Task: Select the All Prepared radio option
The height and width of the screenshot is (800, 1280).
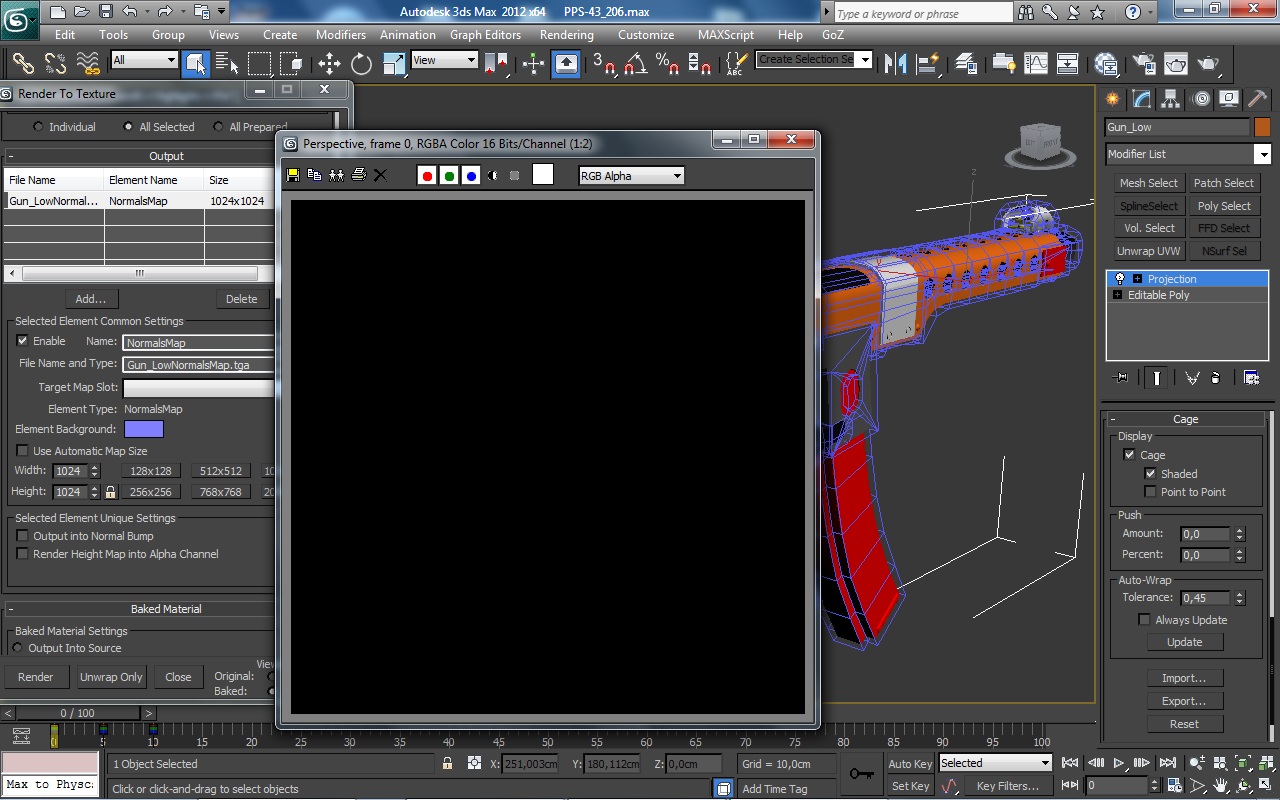Action: [x=218, y=127]
